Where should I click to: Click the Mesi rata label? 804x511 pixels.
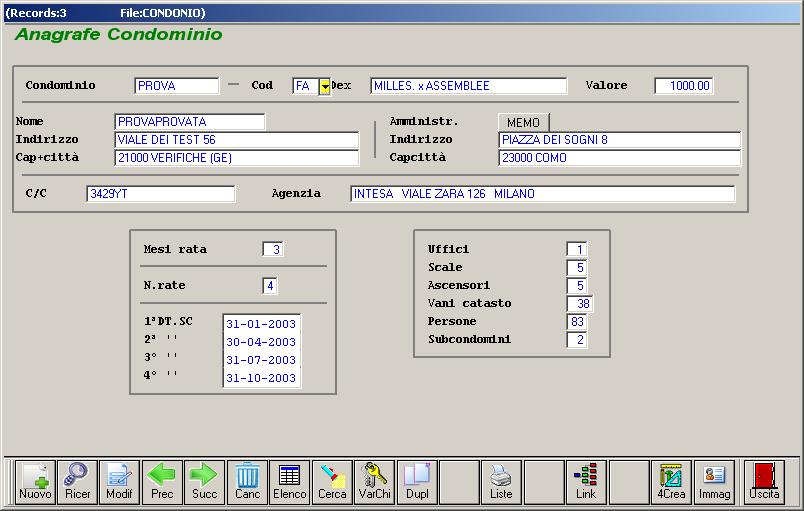click(175, 249)
